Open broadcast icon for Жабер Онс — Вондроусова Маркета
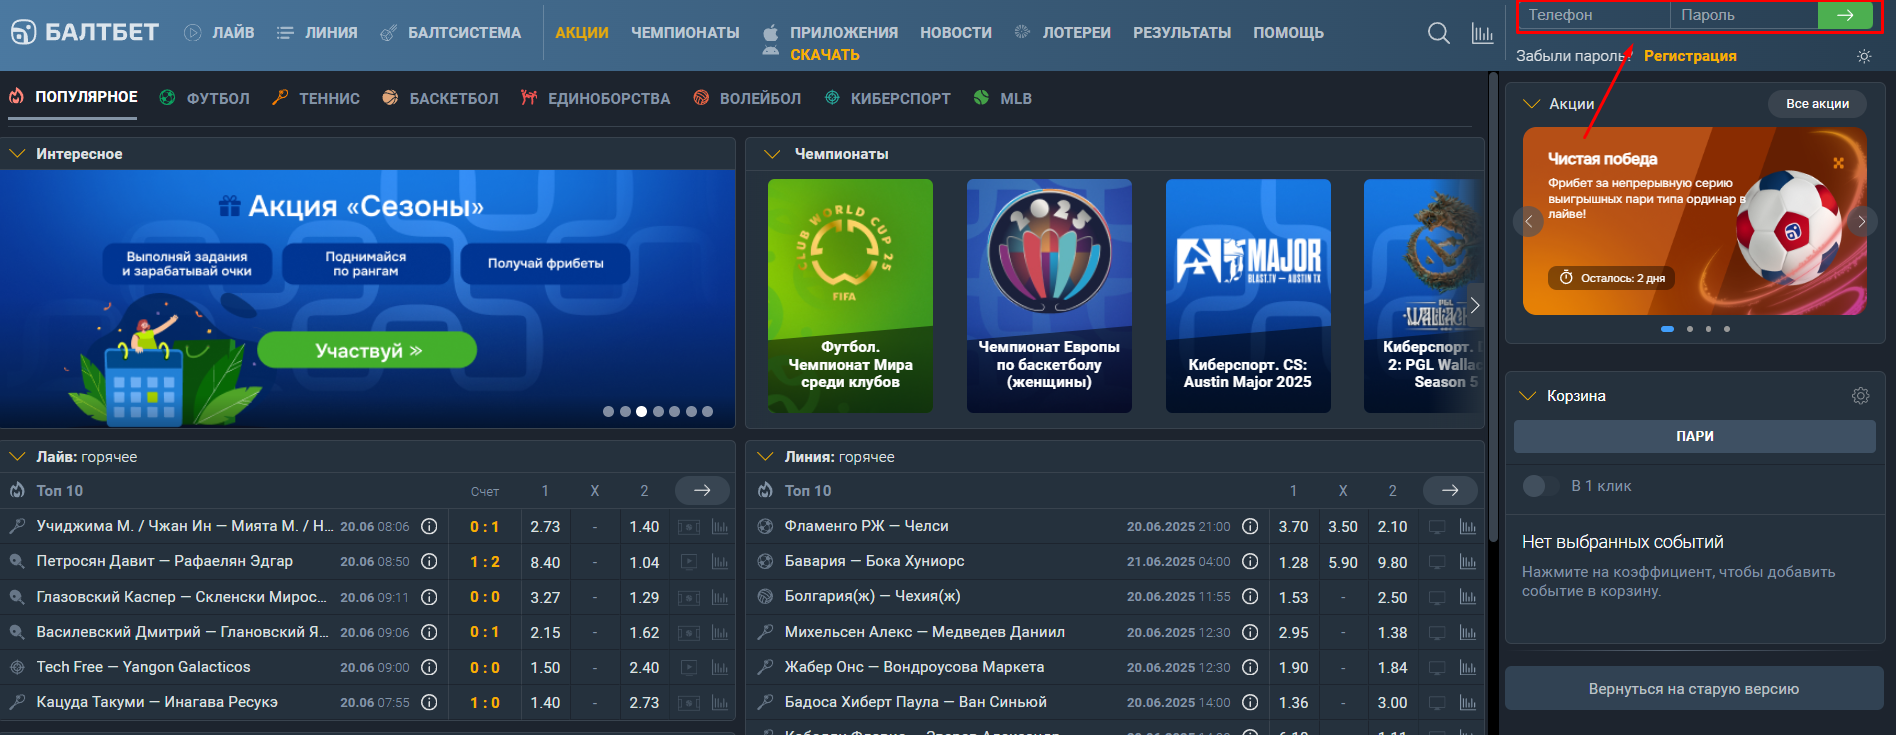This screenshot has height=735, width=1896. pyautogui.click(x=1437, y=667)
